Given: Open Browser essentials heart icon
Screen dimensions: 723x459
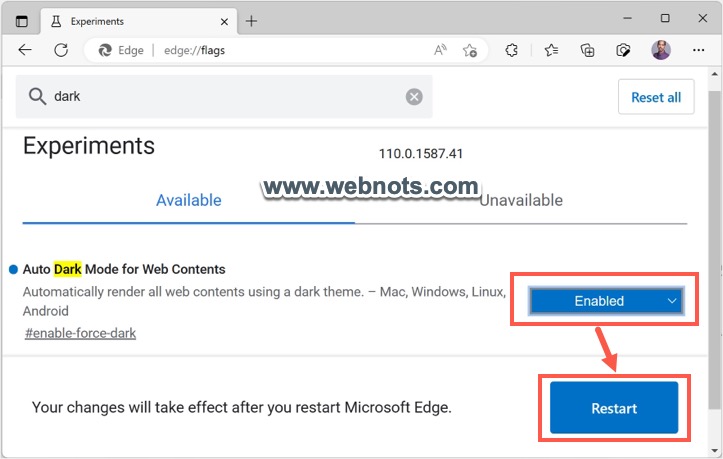Looking at the screenshot, I should 624,50.
